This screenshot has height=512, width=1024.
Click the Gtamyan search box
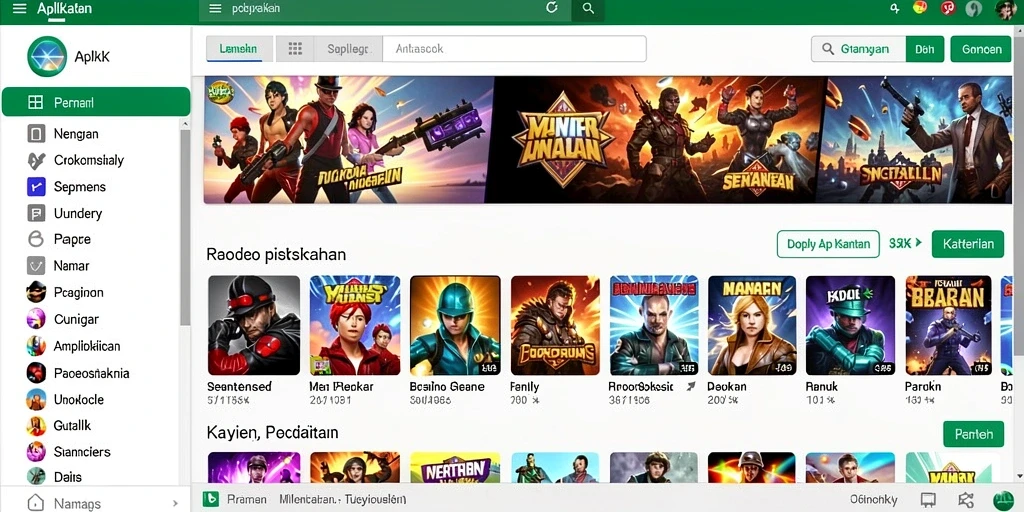859,49
